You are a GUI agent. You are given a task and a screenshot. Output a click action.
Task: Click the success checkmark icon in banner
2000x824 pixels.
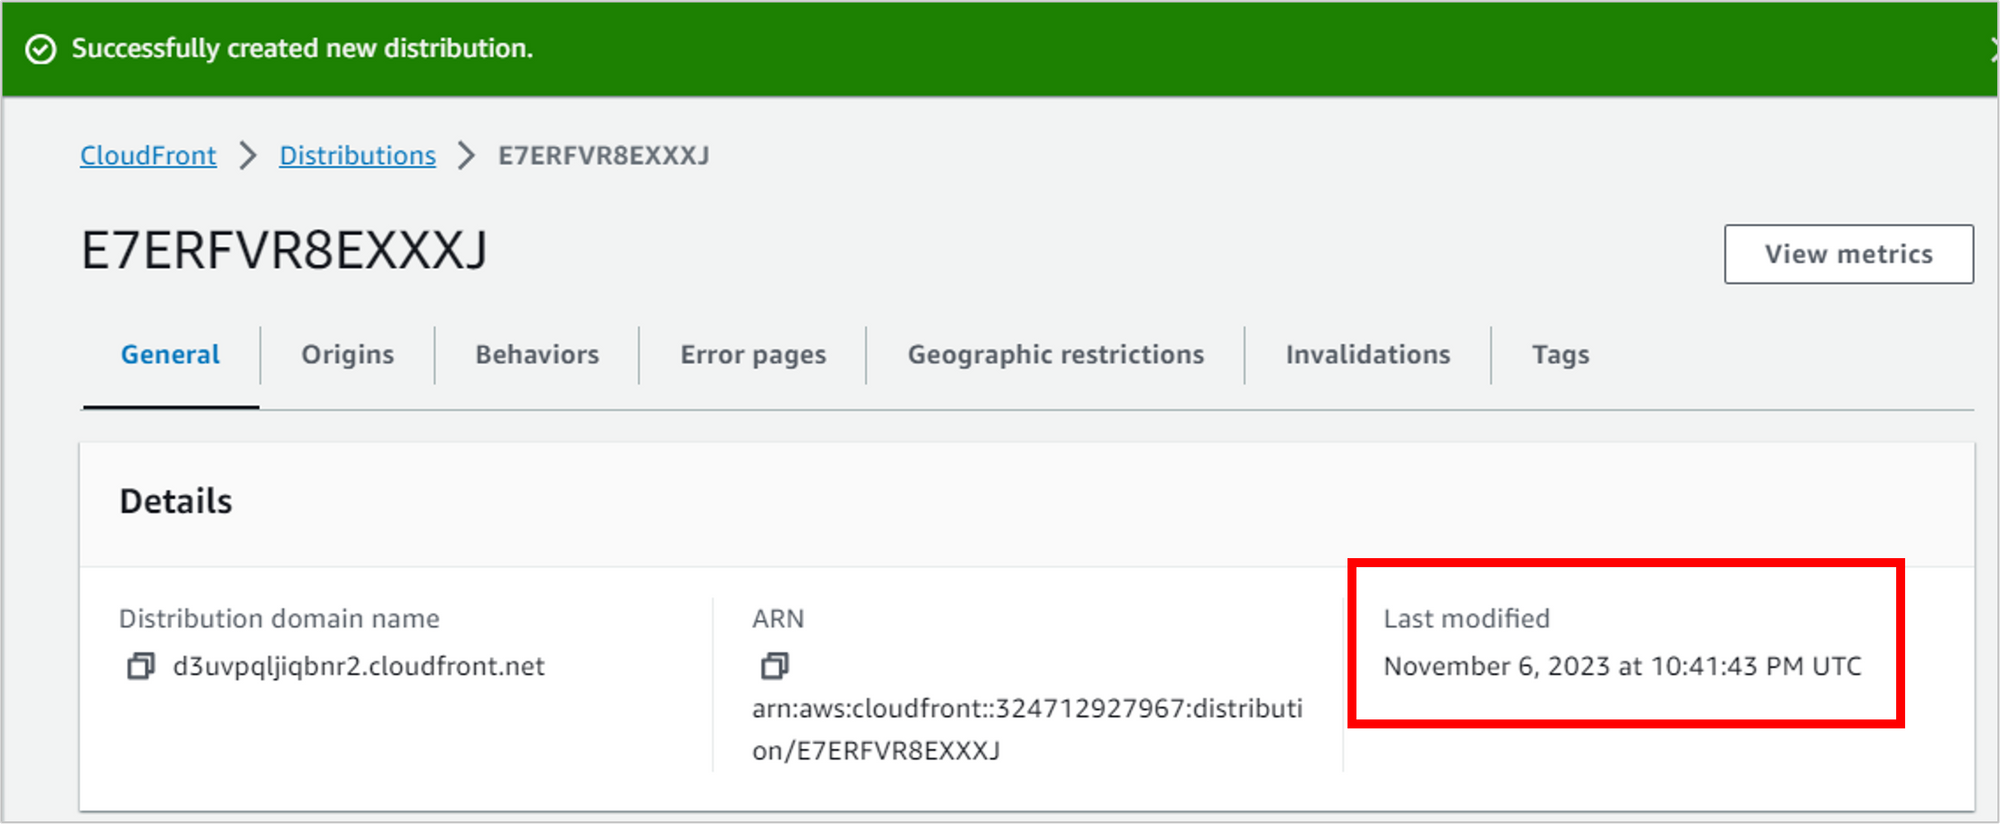41,49
